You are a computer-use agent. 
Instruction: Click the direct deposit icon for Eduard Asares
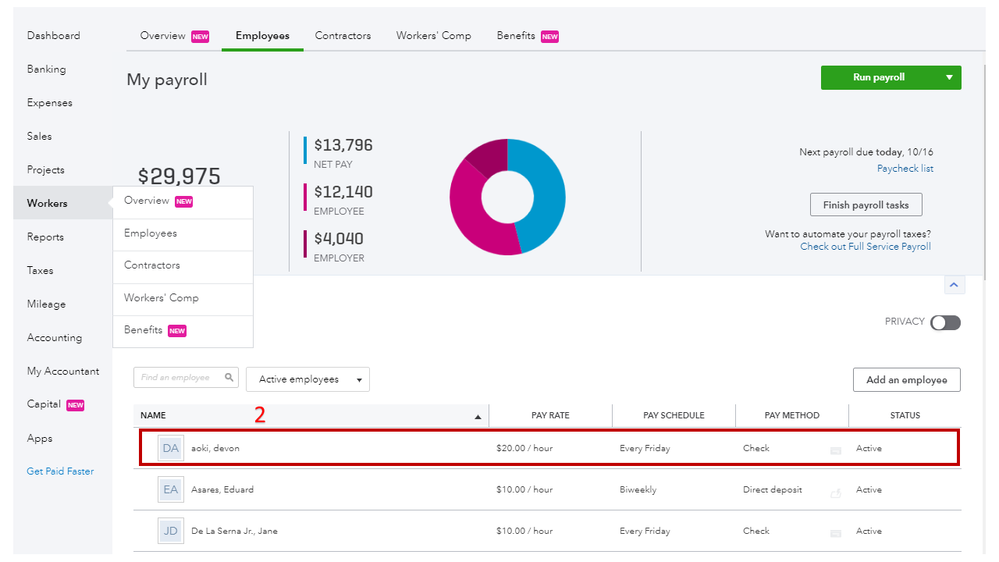coord(835,492)
